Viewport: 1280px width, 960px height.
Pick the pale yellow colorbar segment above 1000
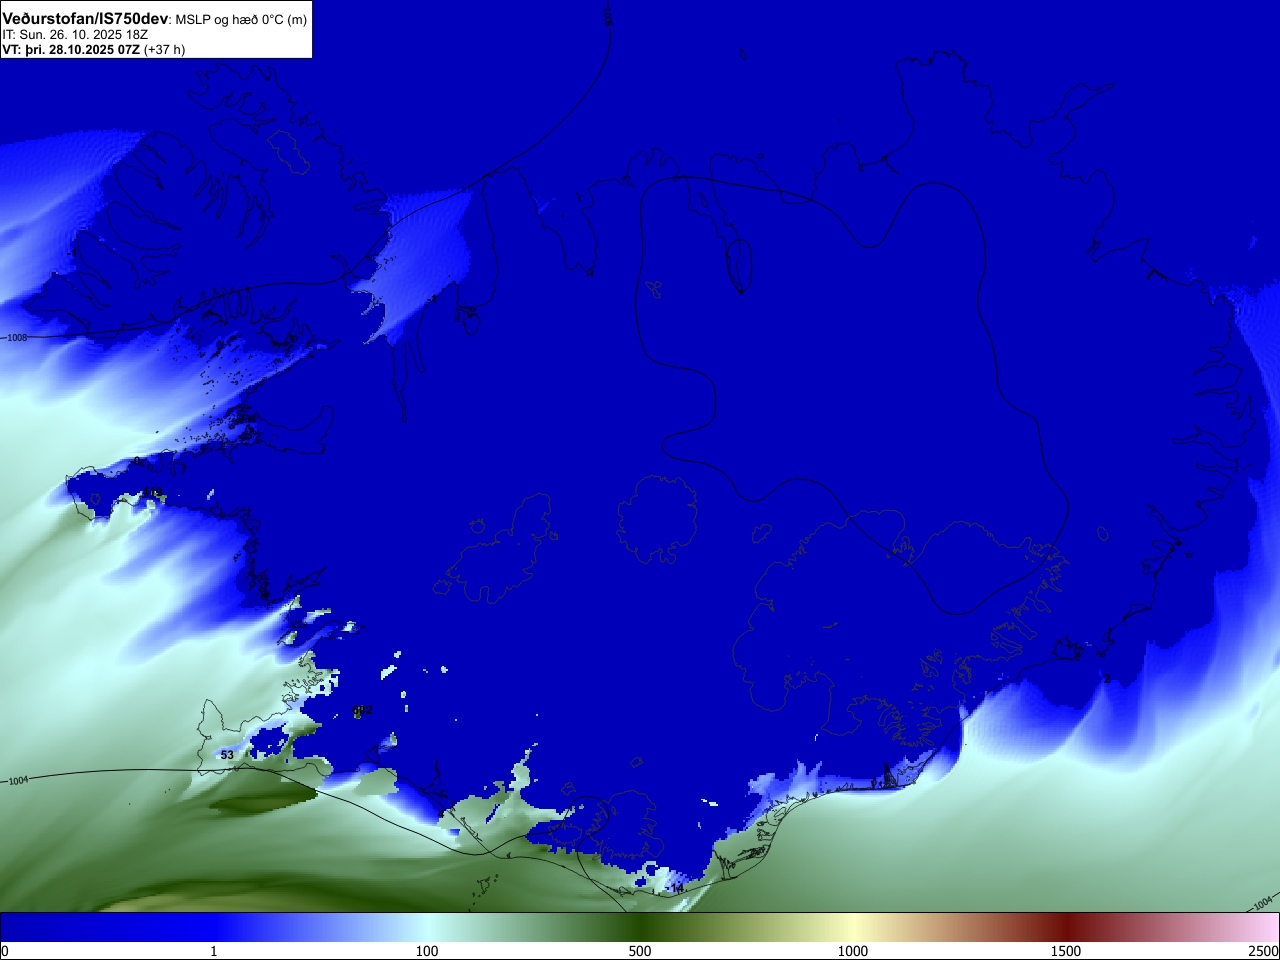pyautogui.click(x=853, y=927)
